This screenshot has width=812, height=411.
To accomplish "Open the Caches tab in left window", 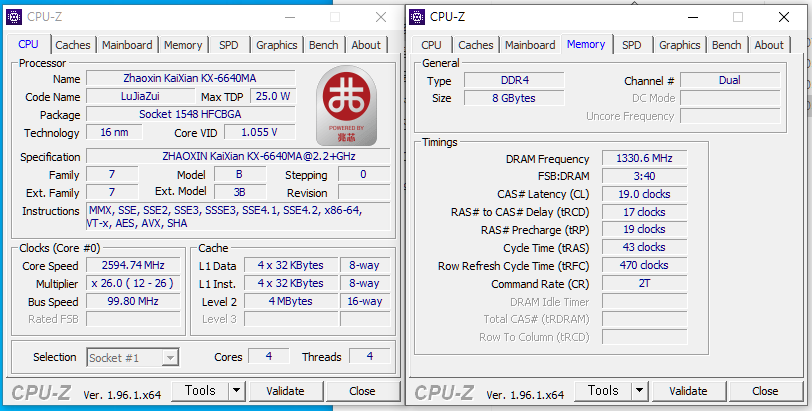I will [x=72, y=45].
